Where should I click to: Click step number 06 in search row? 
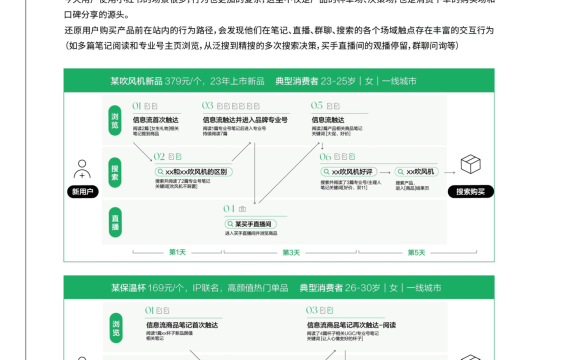(325, 157)
